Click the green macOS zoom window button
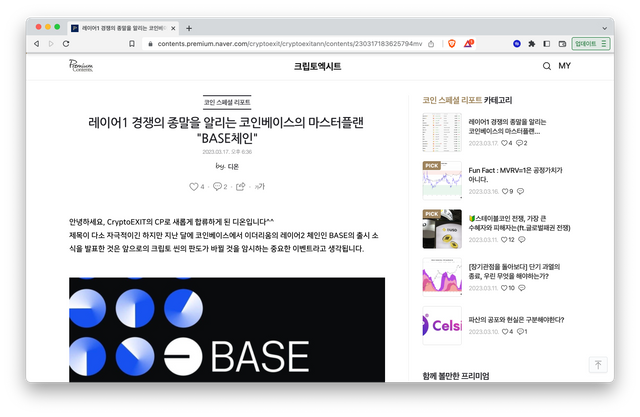 [57, 27]
